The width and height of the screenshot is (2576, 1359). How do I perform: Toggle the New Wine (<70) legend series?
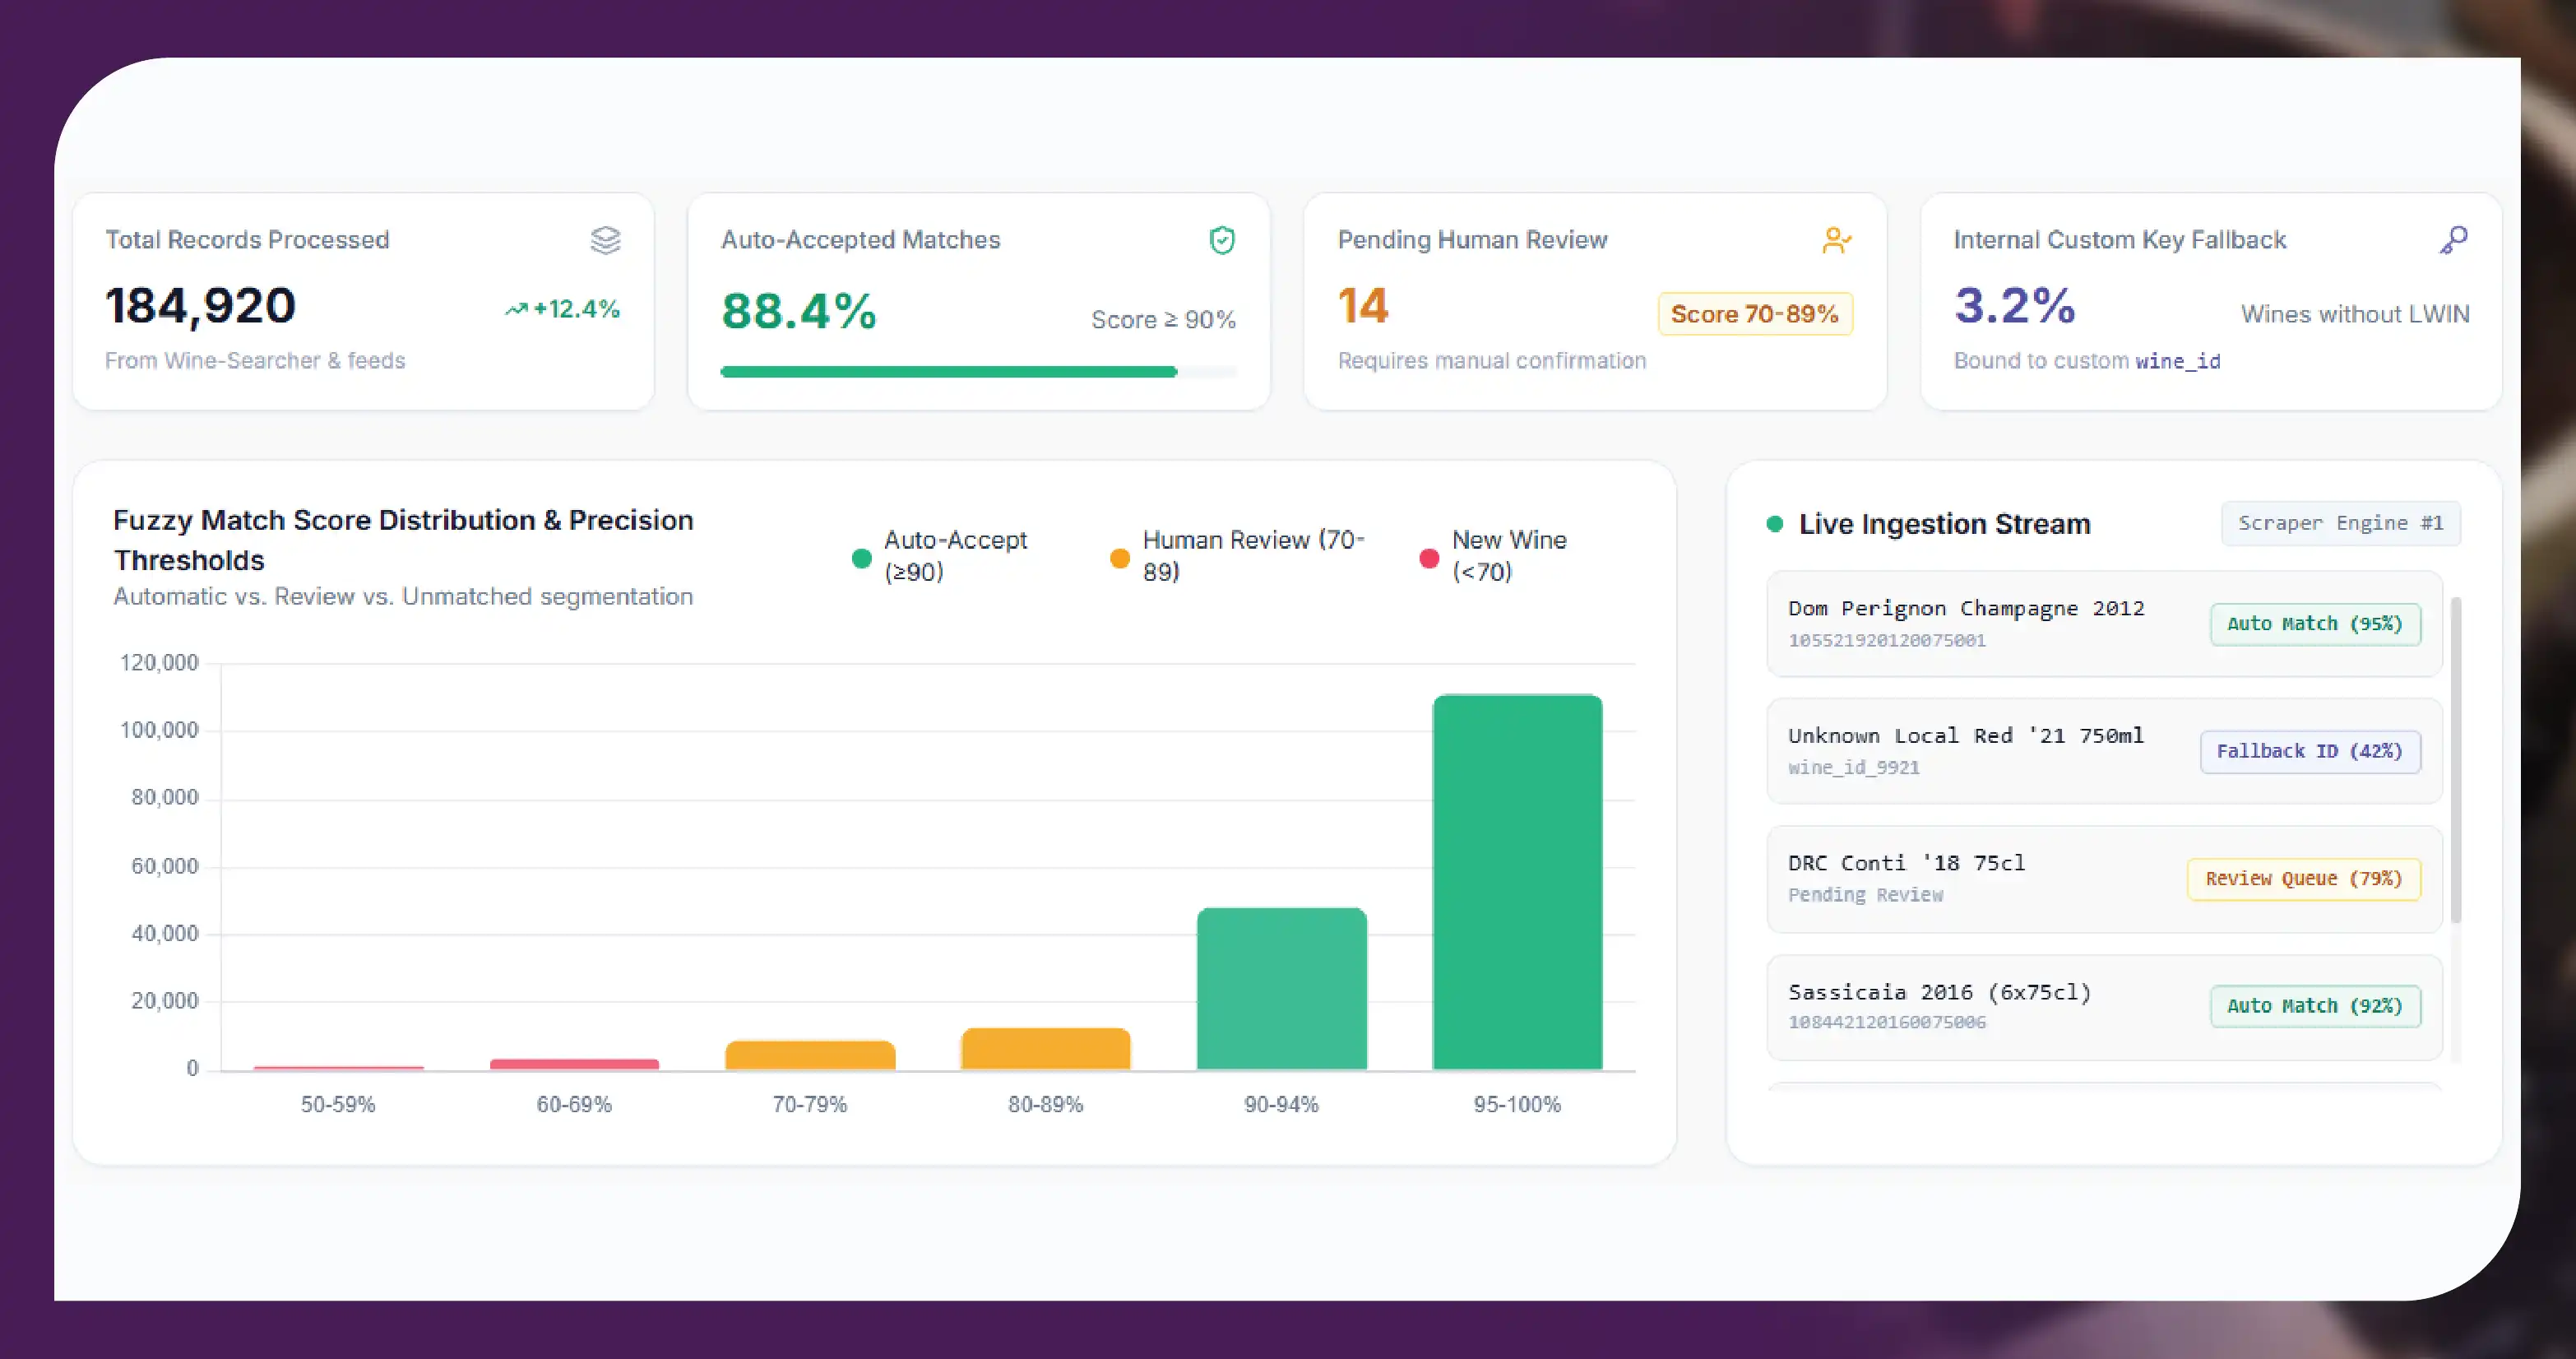click(1493, 556)
